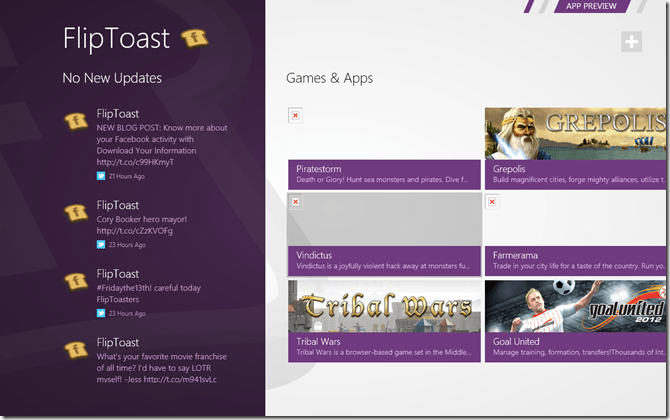Click the plus icon in top right
670x420 pixels.
pos(631,41)
